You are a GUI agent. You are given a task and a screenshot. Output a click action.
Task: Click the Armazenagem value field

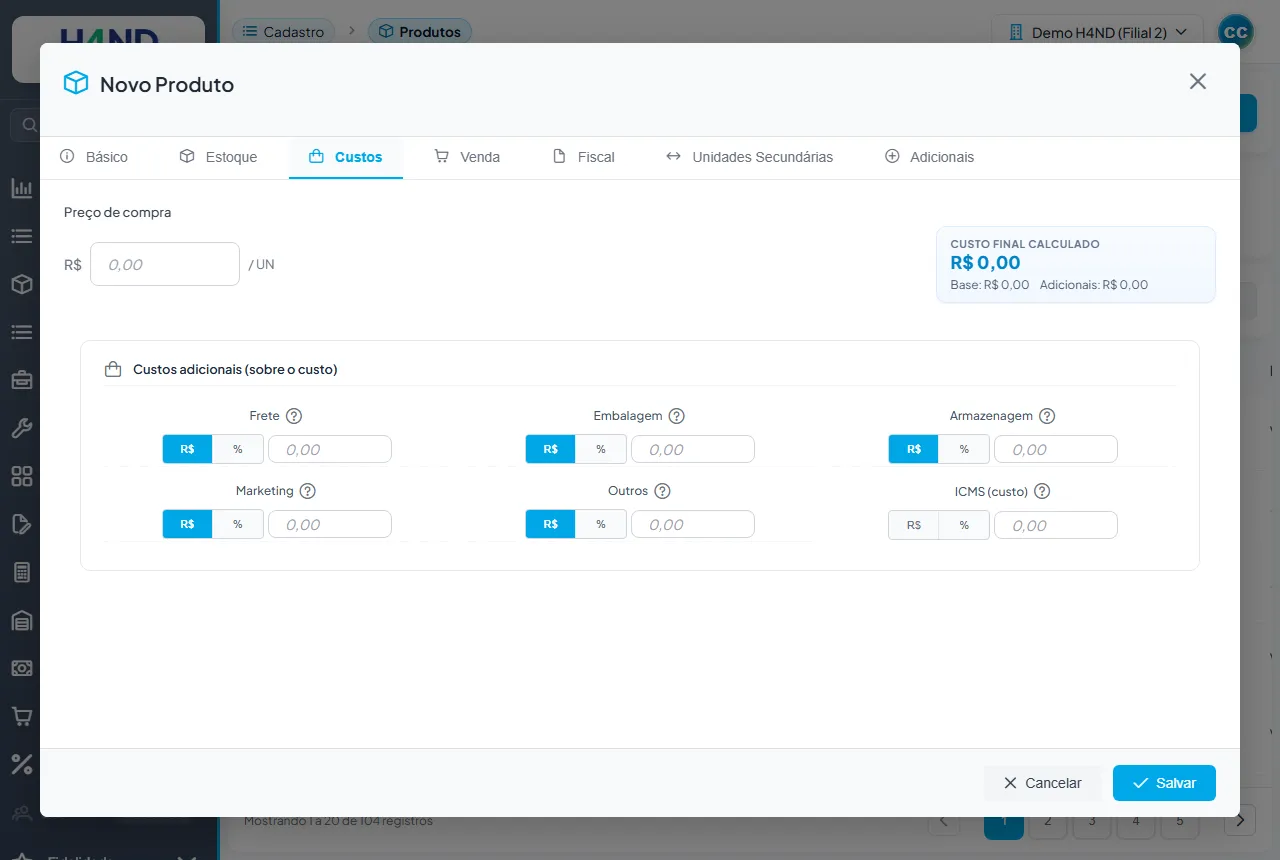tap(1056, 449)
